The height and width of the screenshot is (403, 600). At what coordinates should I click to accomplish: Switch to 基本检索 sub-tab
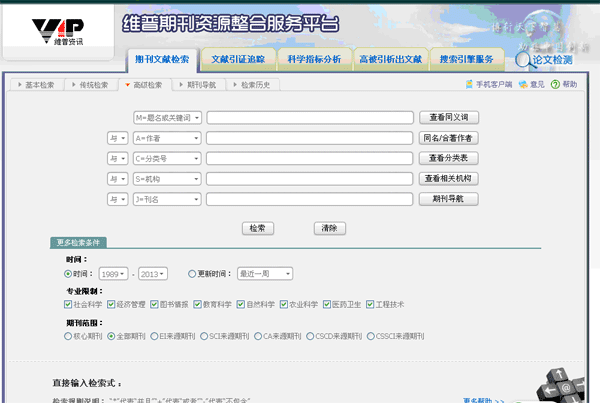[36, 85]
